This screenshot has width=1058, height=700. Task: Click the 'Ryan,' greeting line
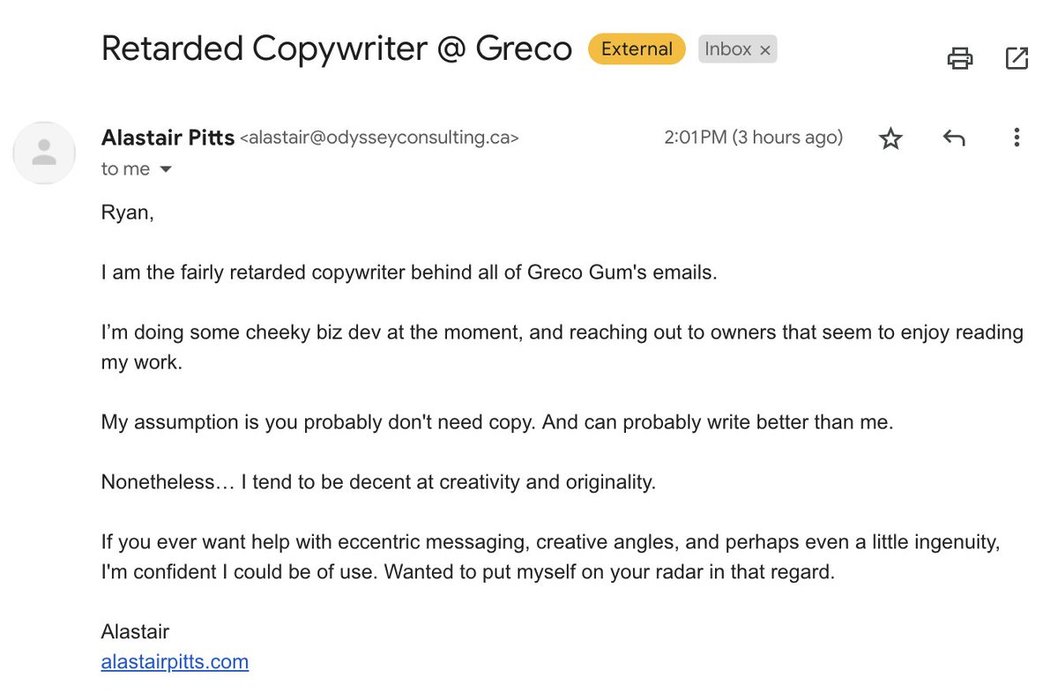128,213
